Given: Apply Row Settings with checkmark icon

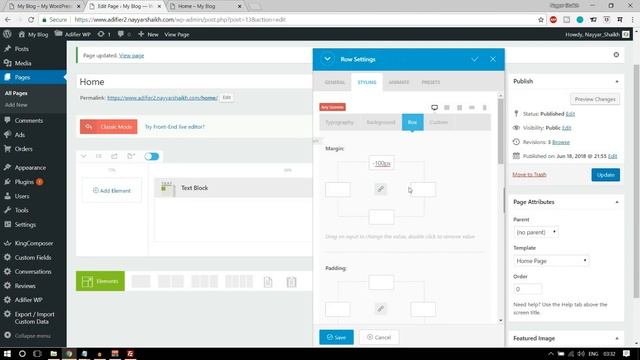Looking at the screenshot, I should (x=474, y=59).
